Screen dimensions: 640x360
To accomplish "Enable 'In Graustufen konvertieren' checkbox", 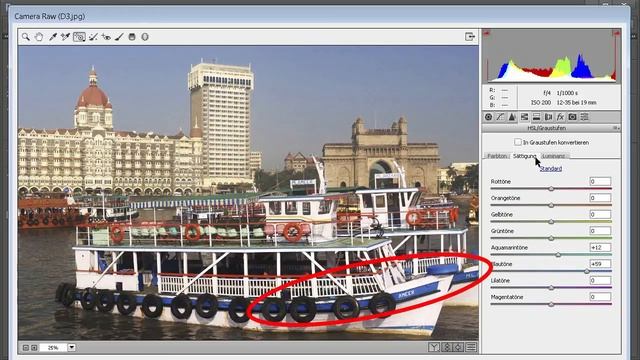I will coord(518,142).
